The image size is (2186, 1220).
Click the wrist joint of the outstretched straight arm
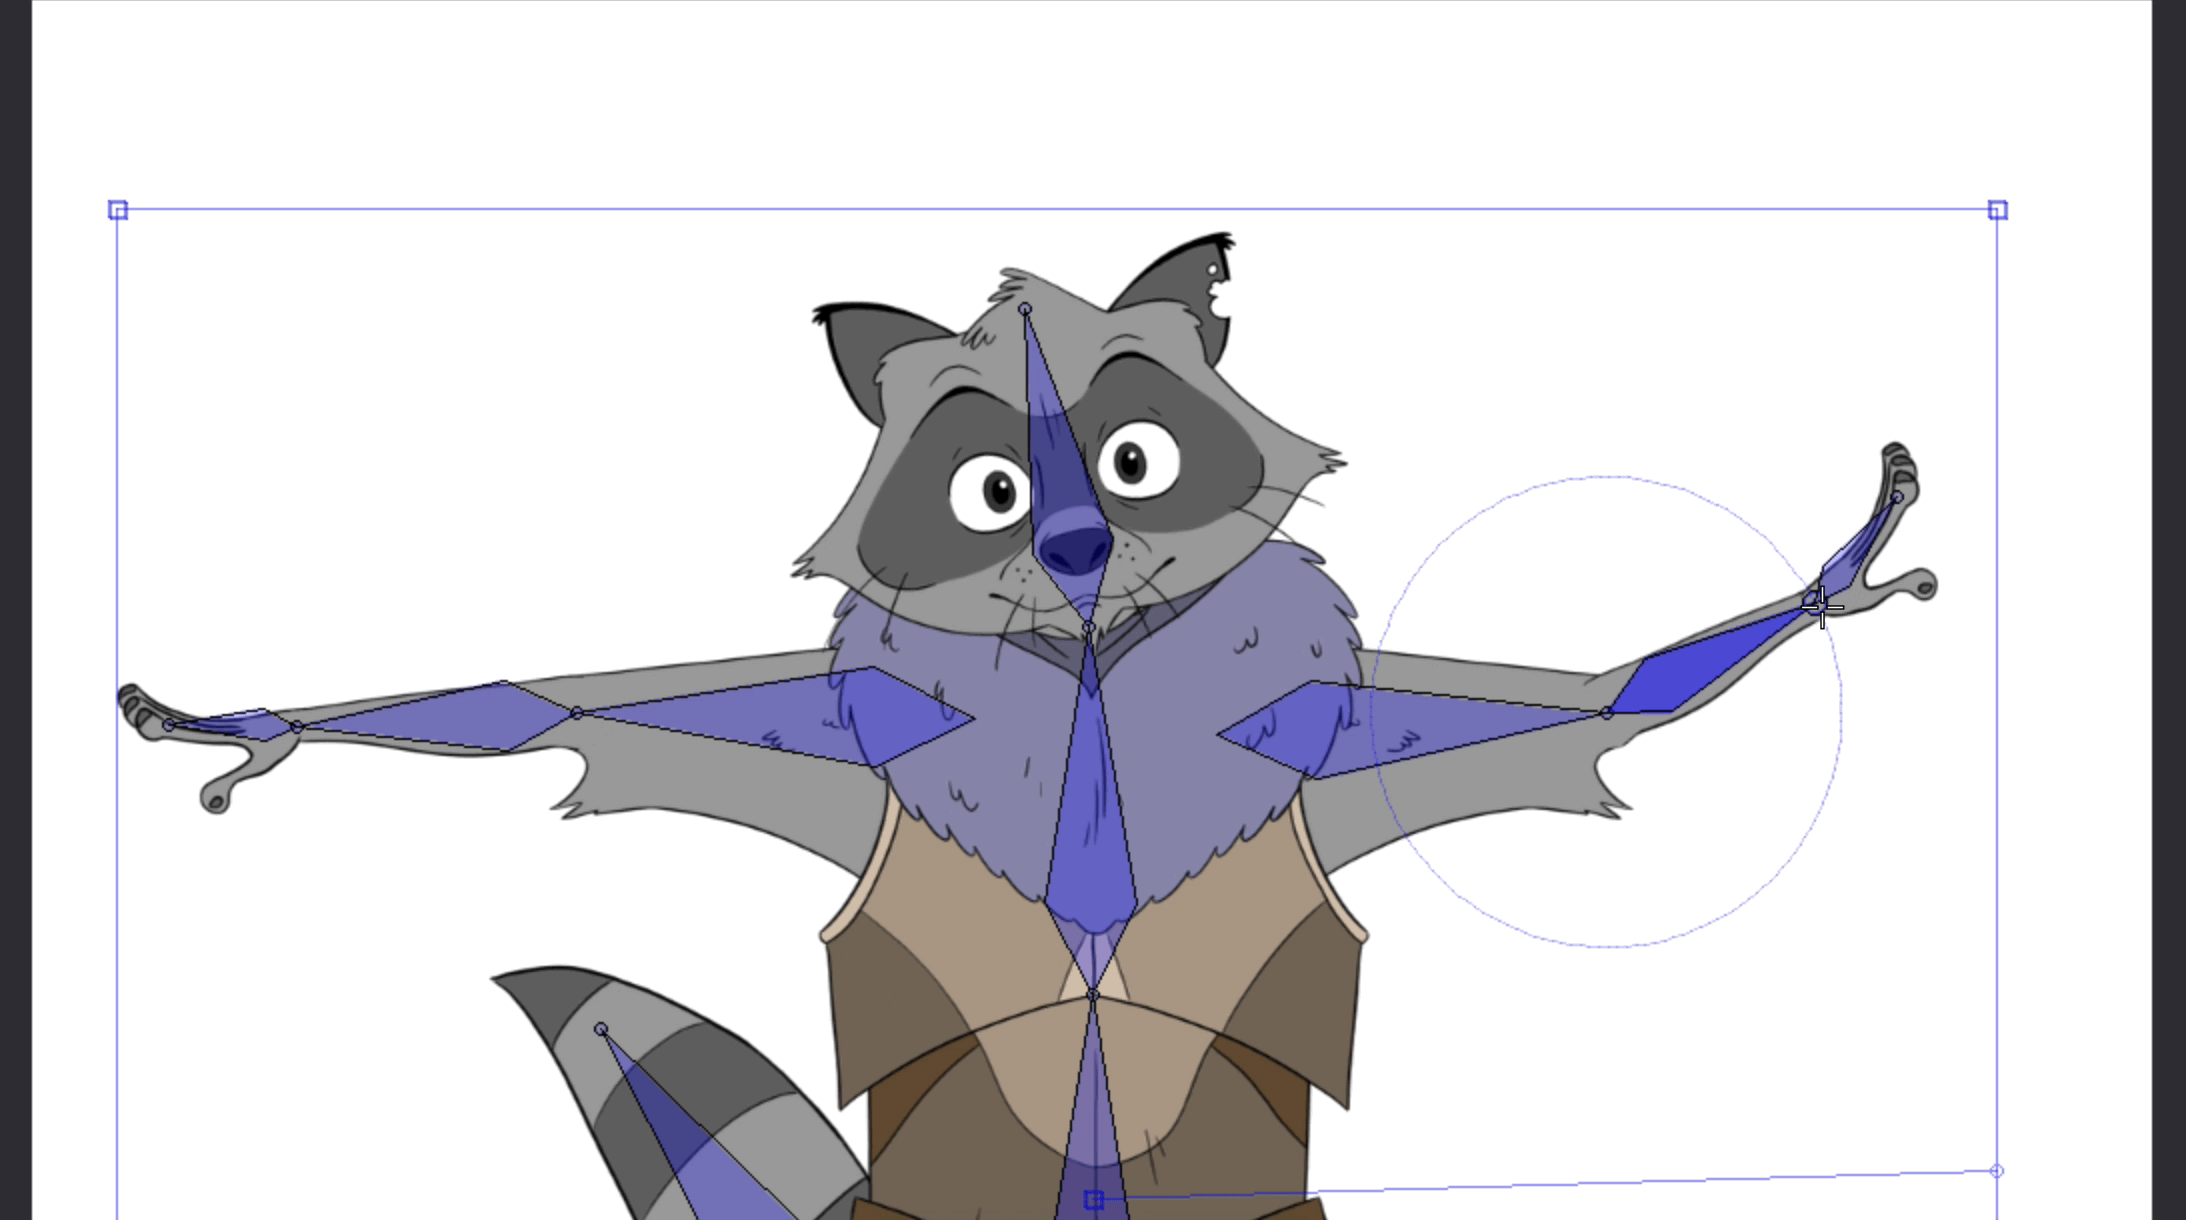297,727
